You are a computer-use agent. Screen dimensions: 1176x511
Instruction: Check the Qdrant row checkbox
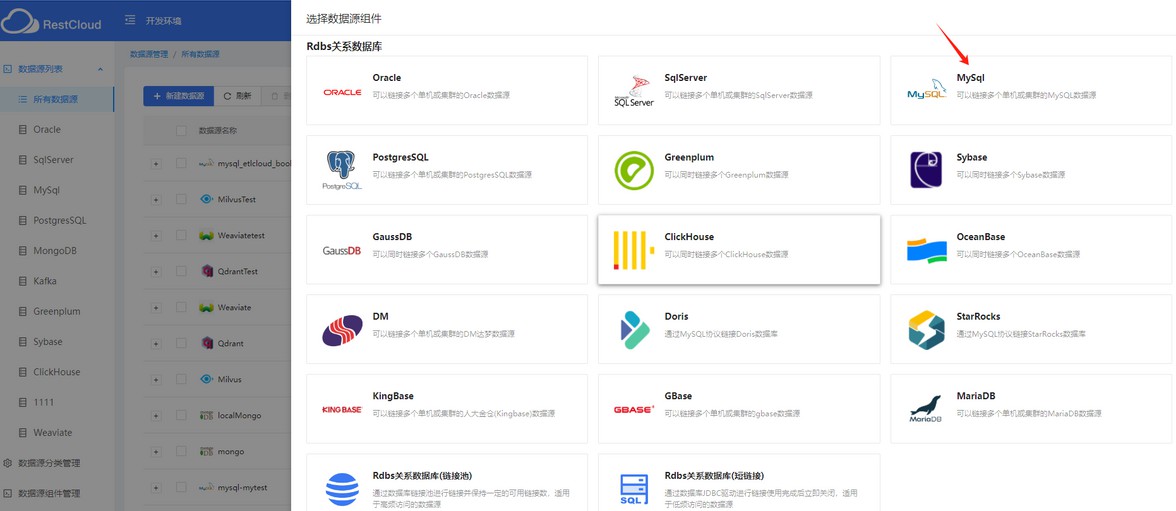181,343
